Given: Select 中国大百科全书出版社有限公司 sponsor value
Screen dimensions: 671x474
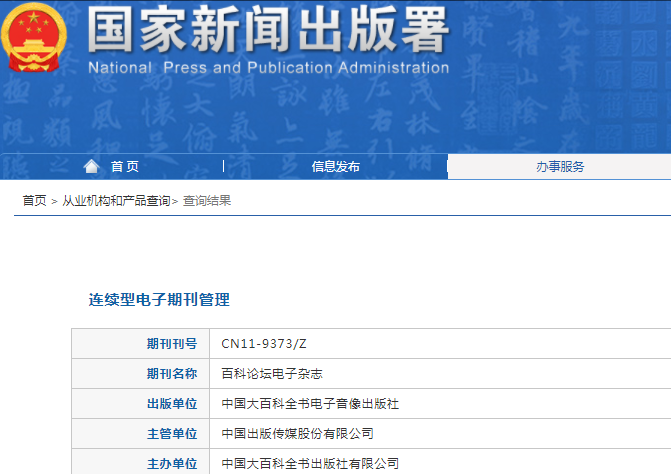Looking at the screenshot, I should 310,464.
